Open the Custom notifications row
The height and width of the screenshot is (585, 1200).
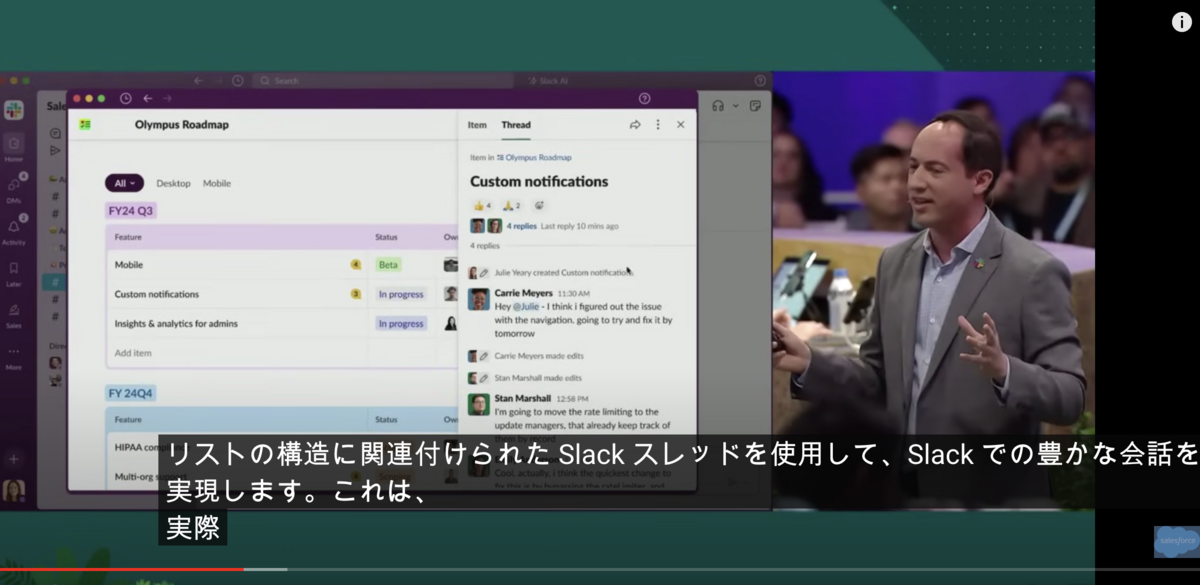(282, 294)
